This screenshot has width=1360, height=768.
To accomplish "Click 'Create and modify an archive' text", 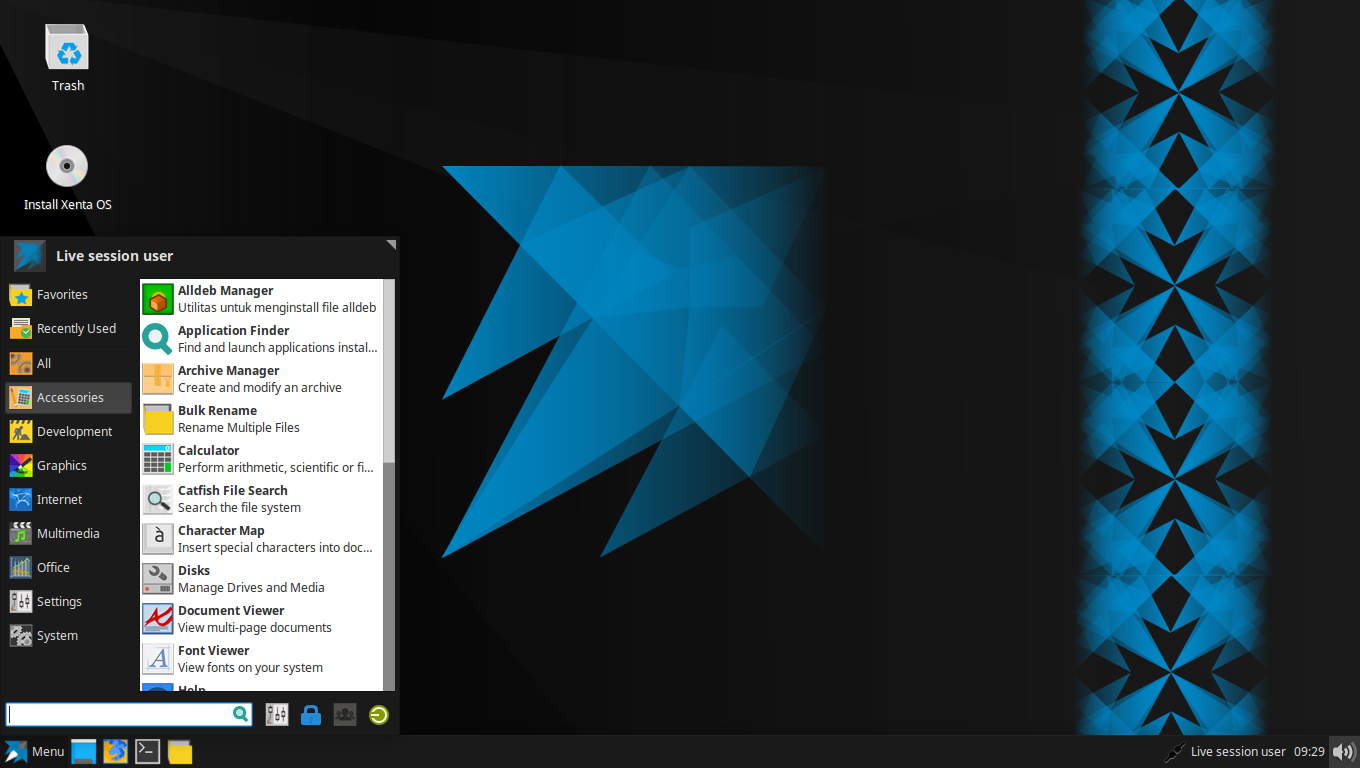I will [x=260, y=388].
